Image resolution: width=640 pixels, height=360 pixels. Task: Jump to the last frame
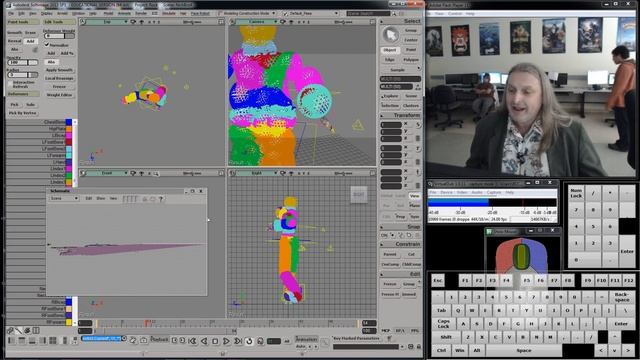tap(238, 341)
